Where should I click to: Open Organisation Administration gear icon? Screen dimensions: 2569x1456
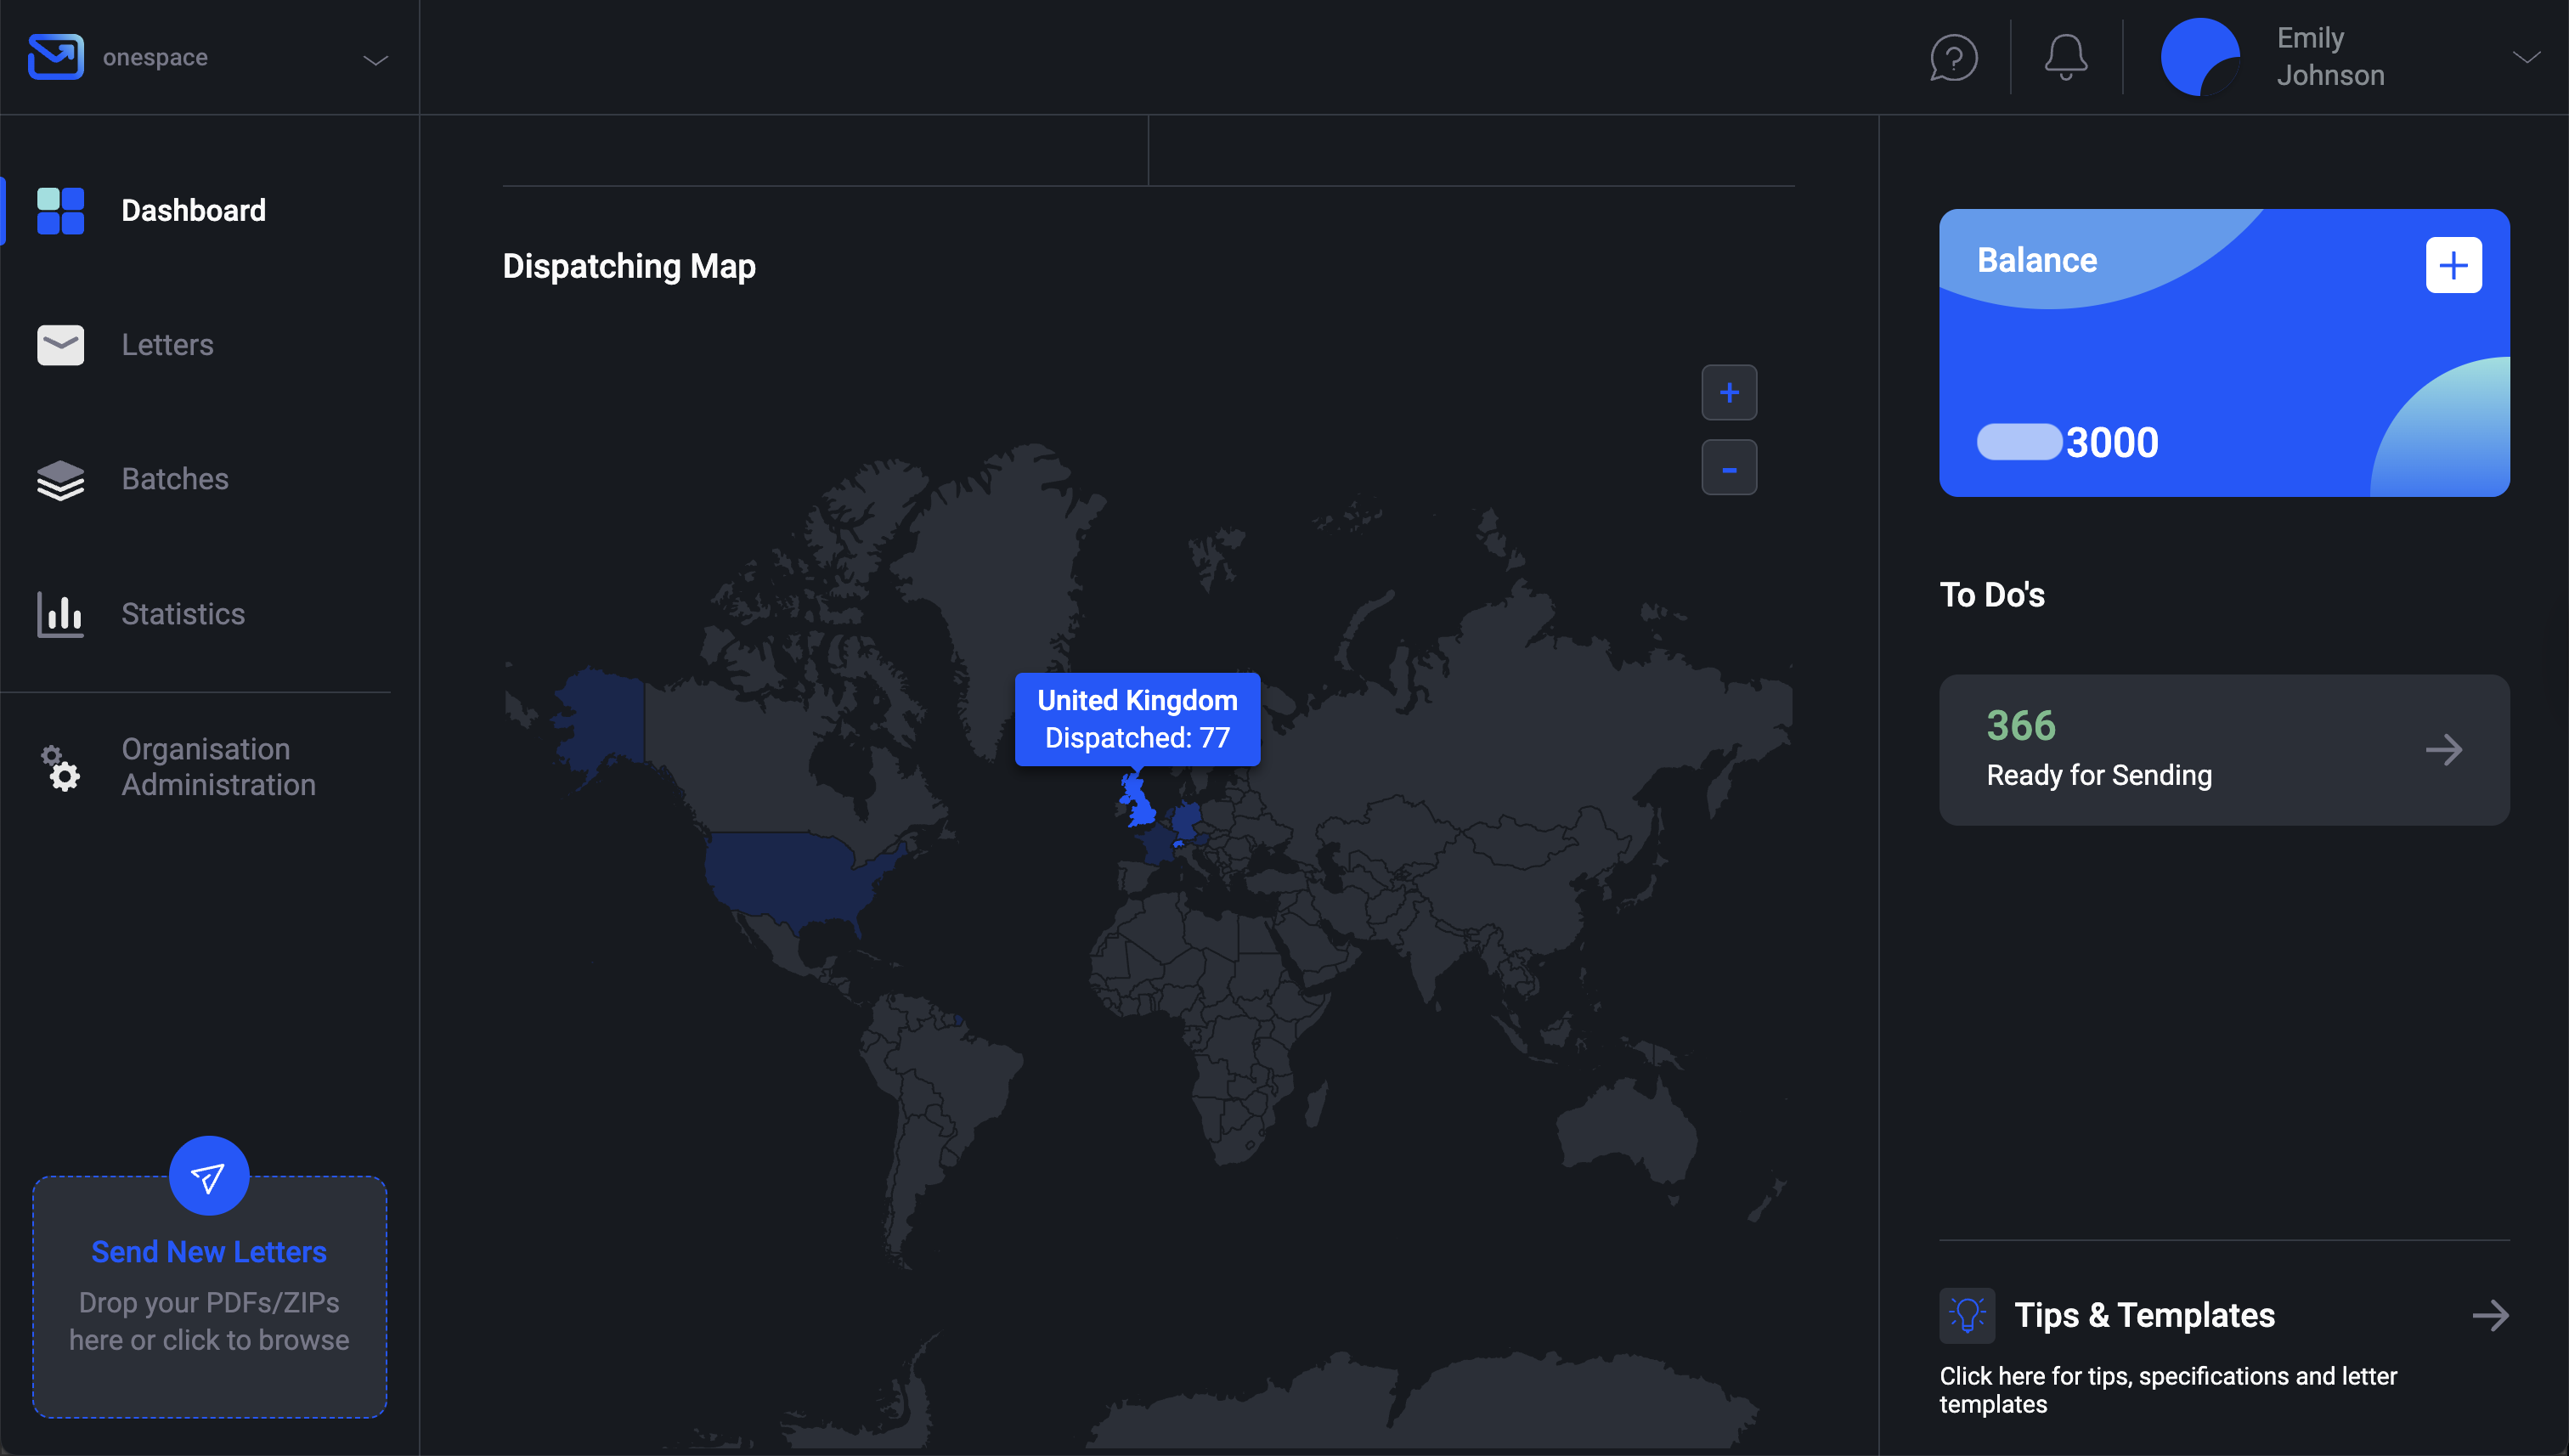tap(60, 766)
